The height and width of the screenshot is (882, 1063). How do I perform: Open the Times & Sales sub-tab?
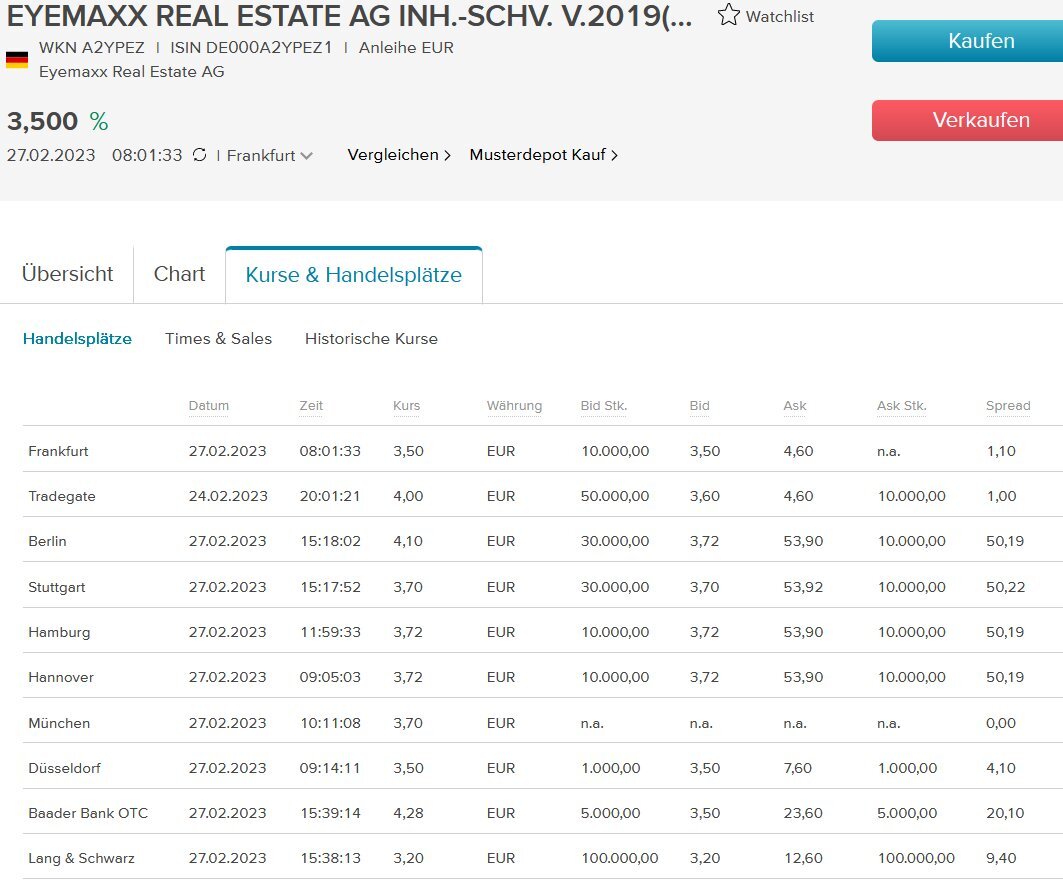(x=218, y=338)
